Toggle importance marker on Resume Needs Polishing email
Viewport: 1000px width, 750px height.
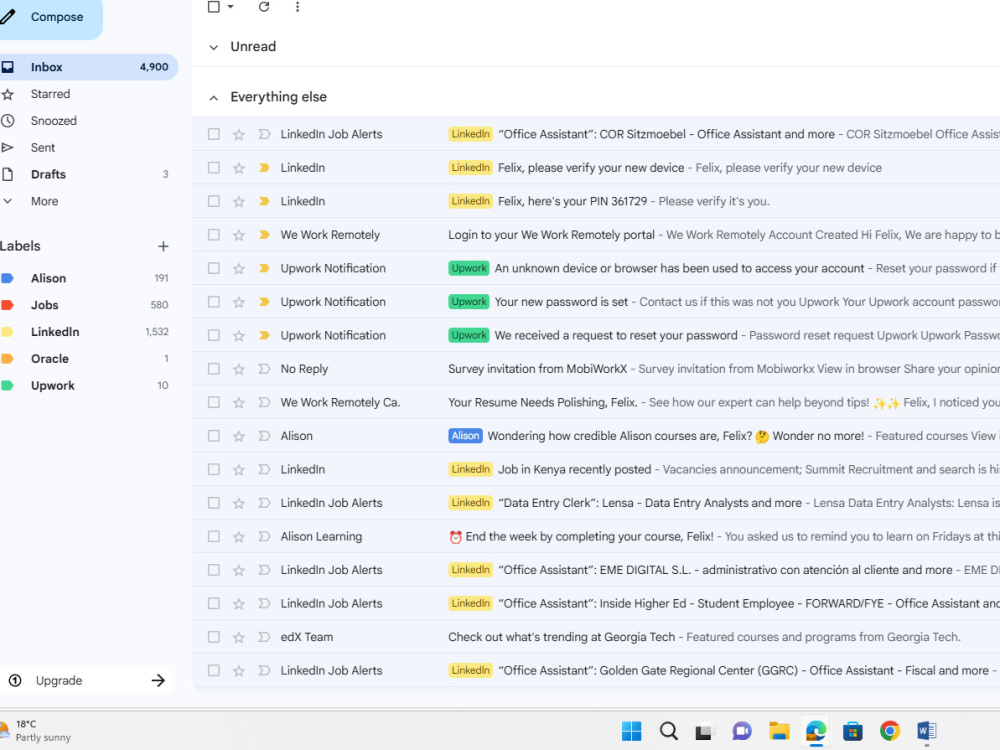[264, 402]
